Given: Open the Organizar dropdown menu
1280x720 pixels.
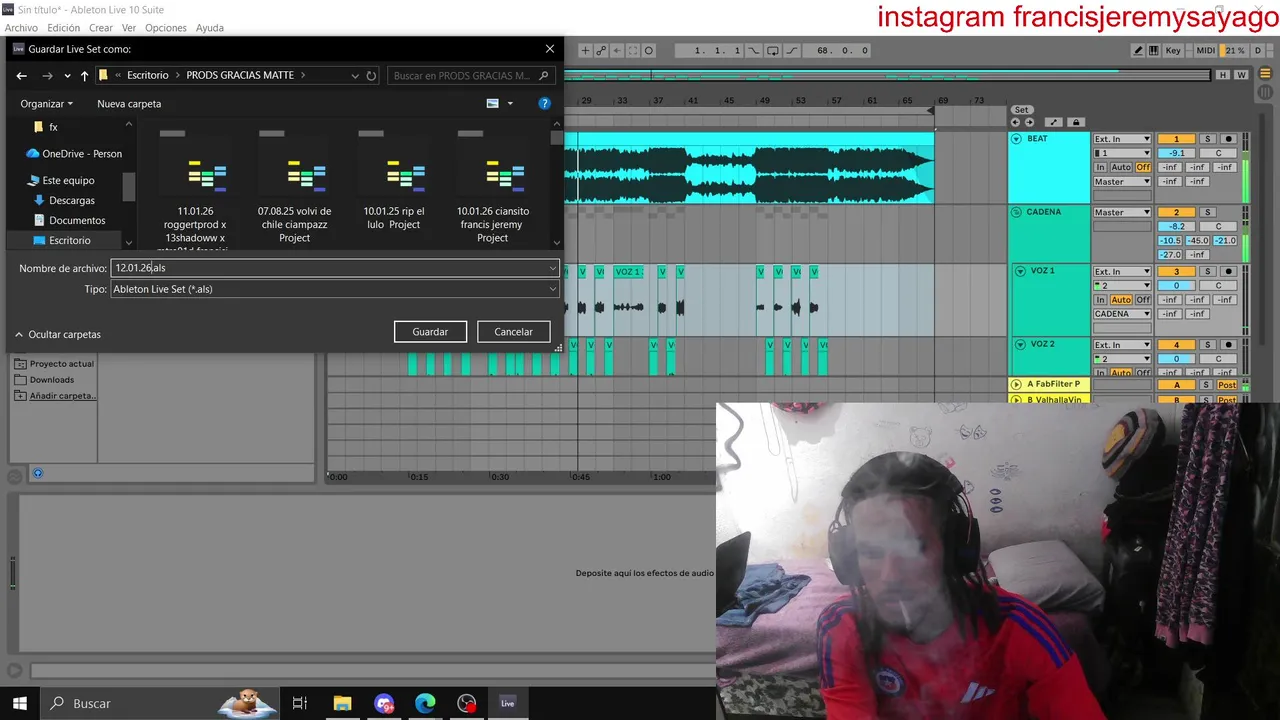Looking at the screenshot, I should pyautogui.click(x=46, y=103).
